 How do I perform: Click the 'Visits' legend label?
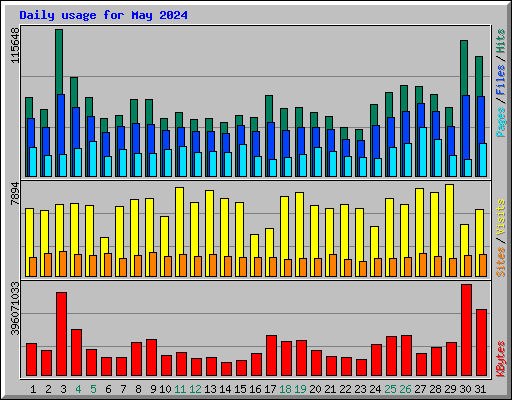tap(501, 218)
